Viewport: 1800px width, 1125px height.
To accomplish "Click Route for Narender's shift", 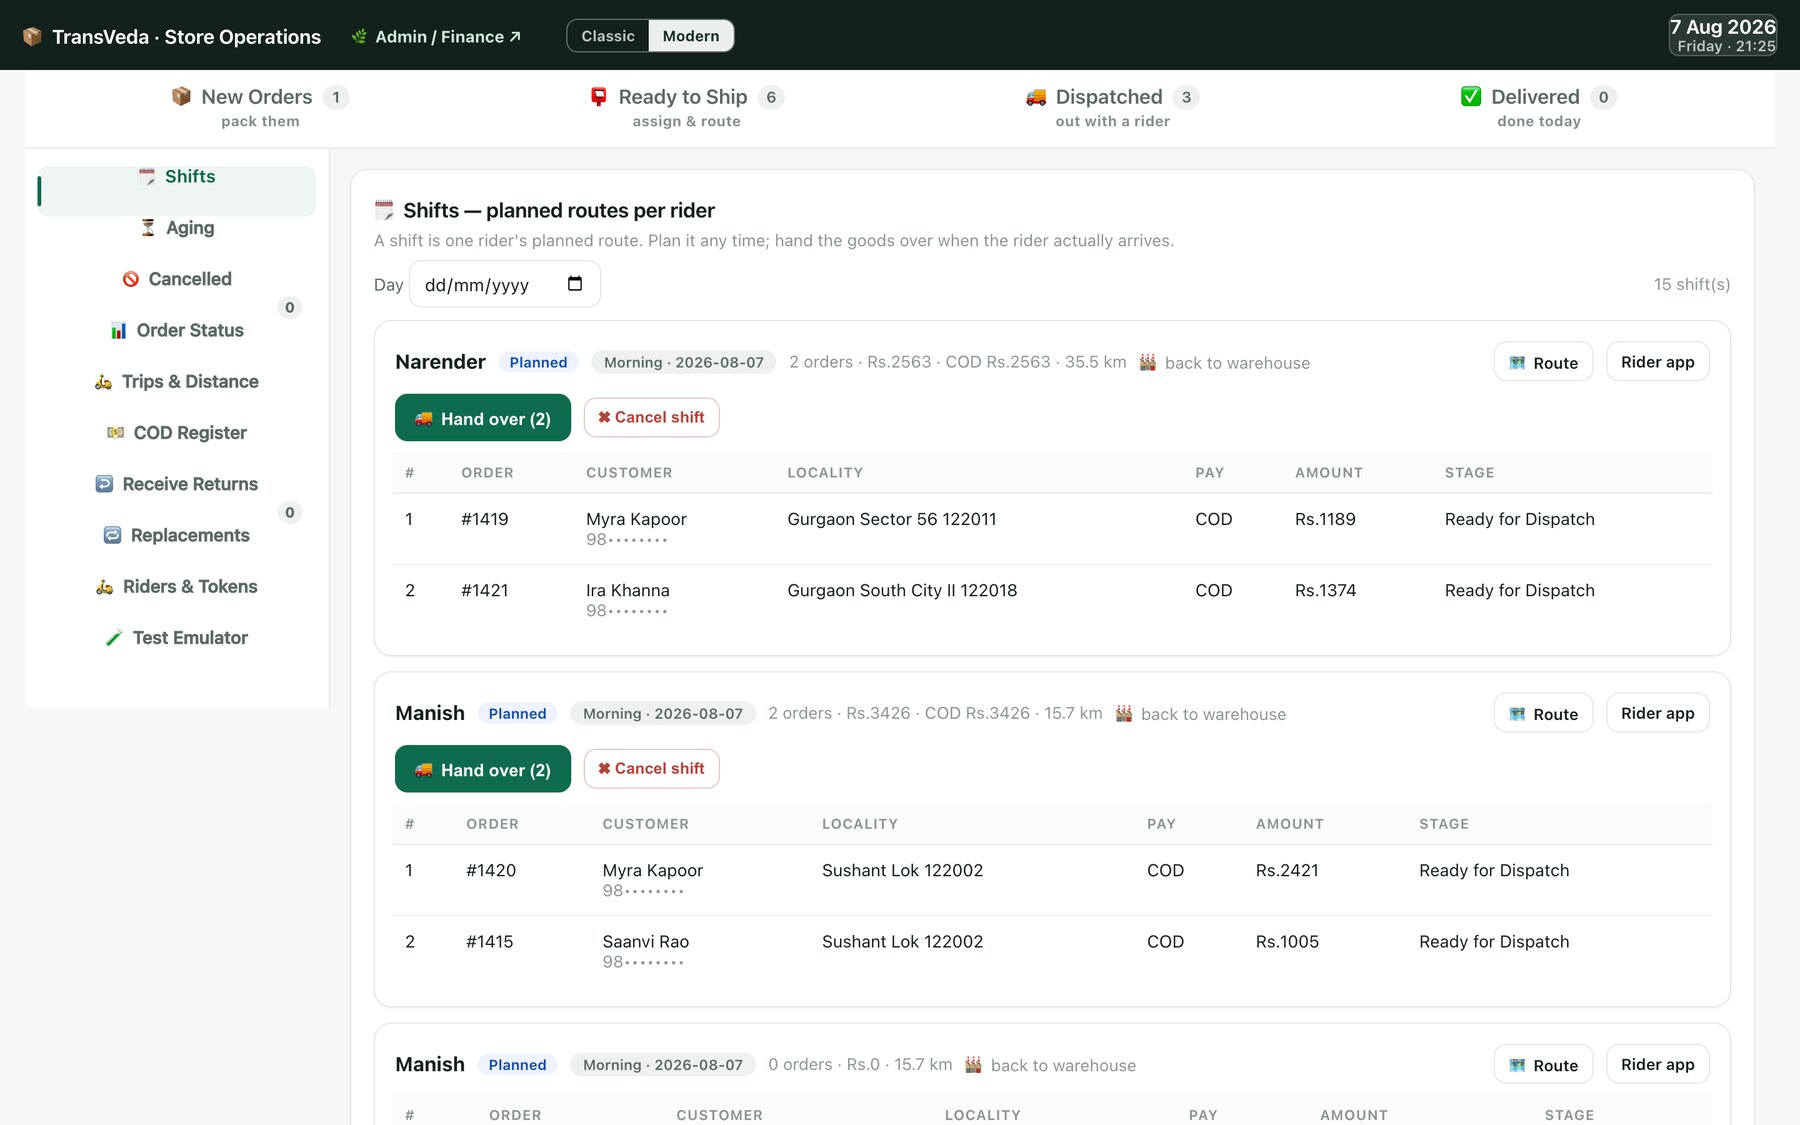I will click(x=1543, y=362).
